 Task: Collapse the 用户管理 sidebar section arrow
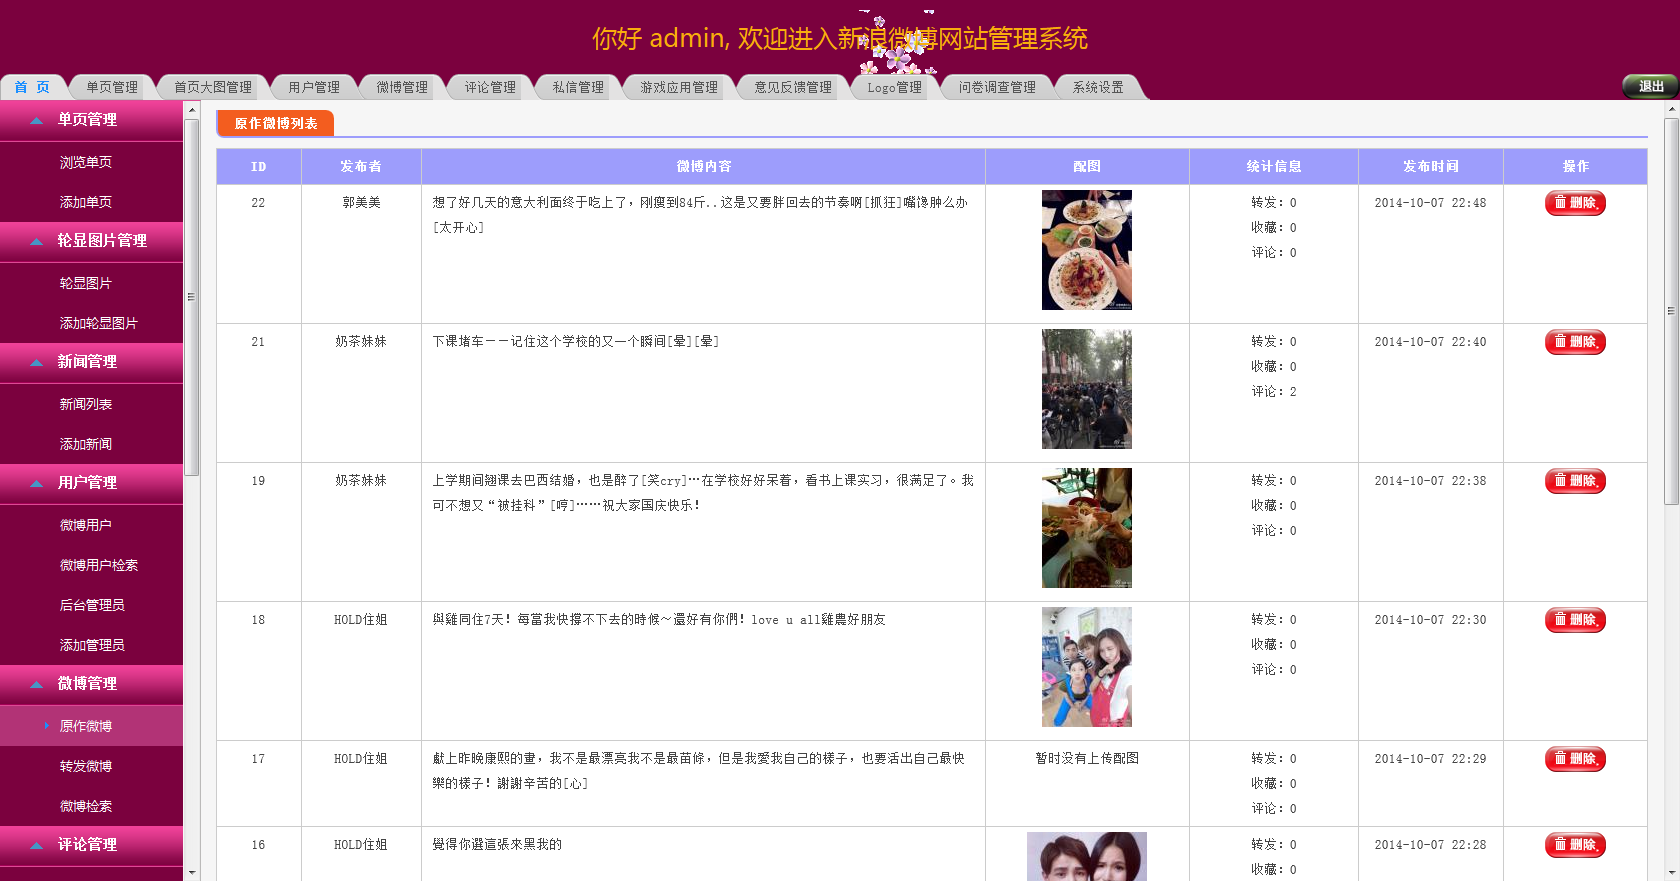coord(37,484)
